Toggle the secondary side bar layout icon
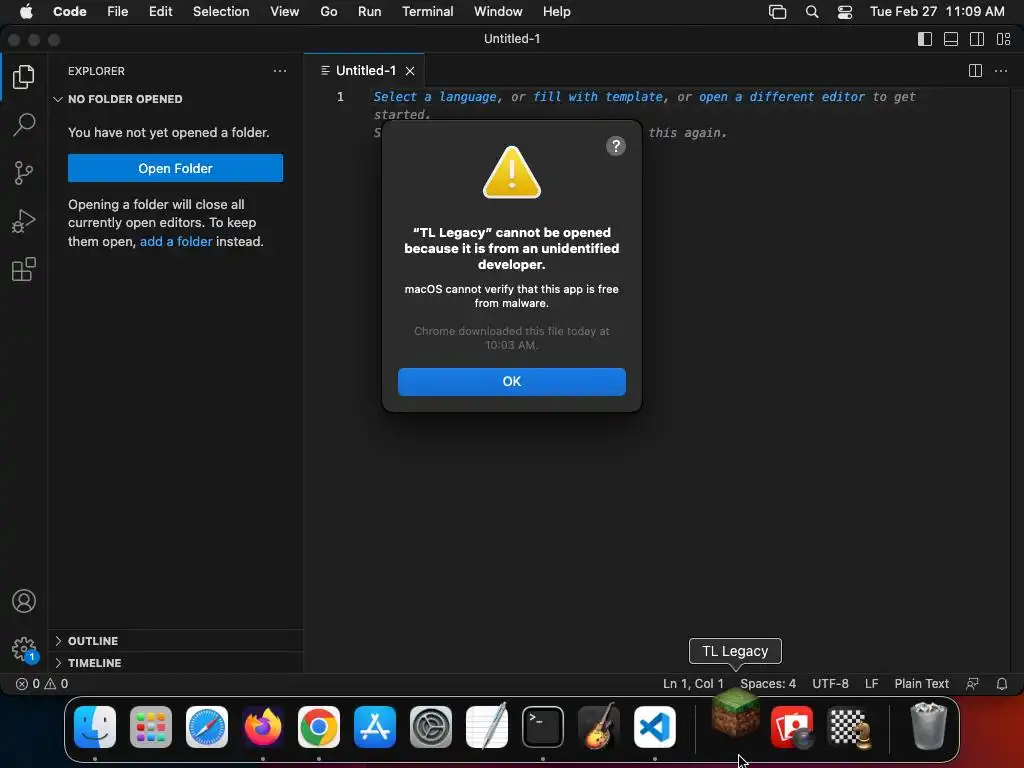The height and width of the screenshot is (768, 1024). point(977,39)
